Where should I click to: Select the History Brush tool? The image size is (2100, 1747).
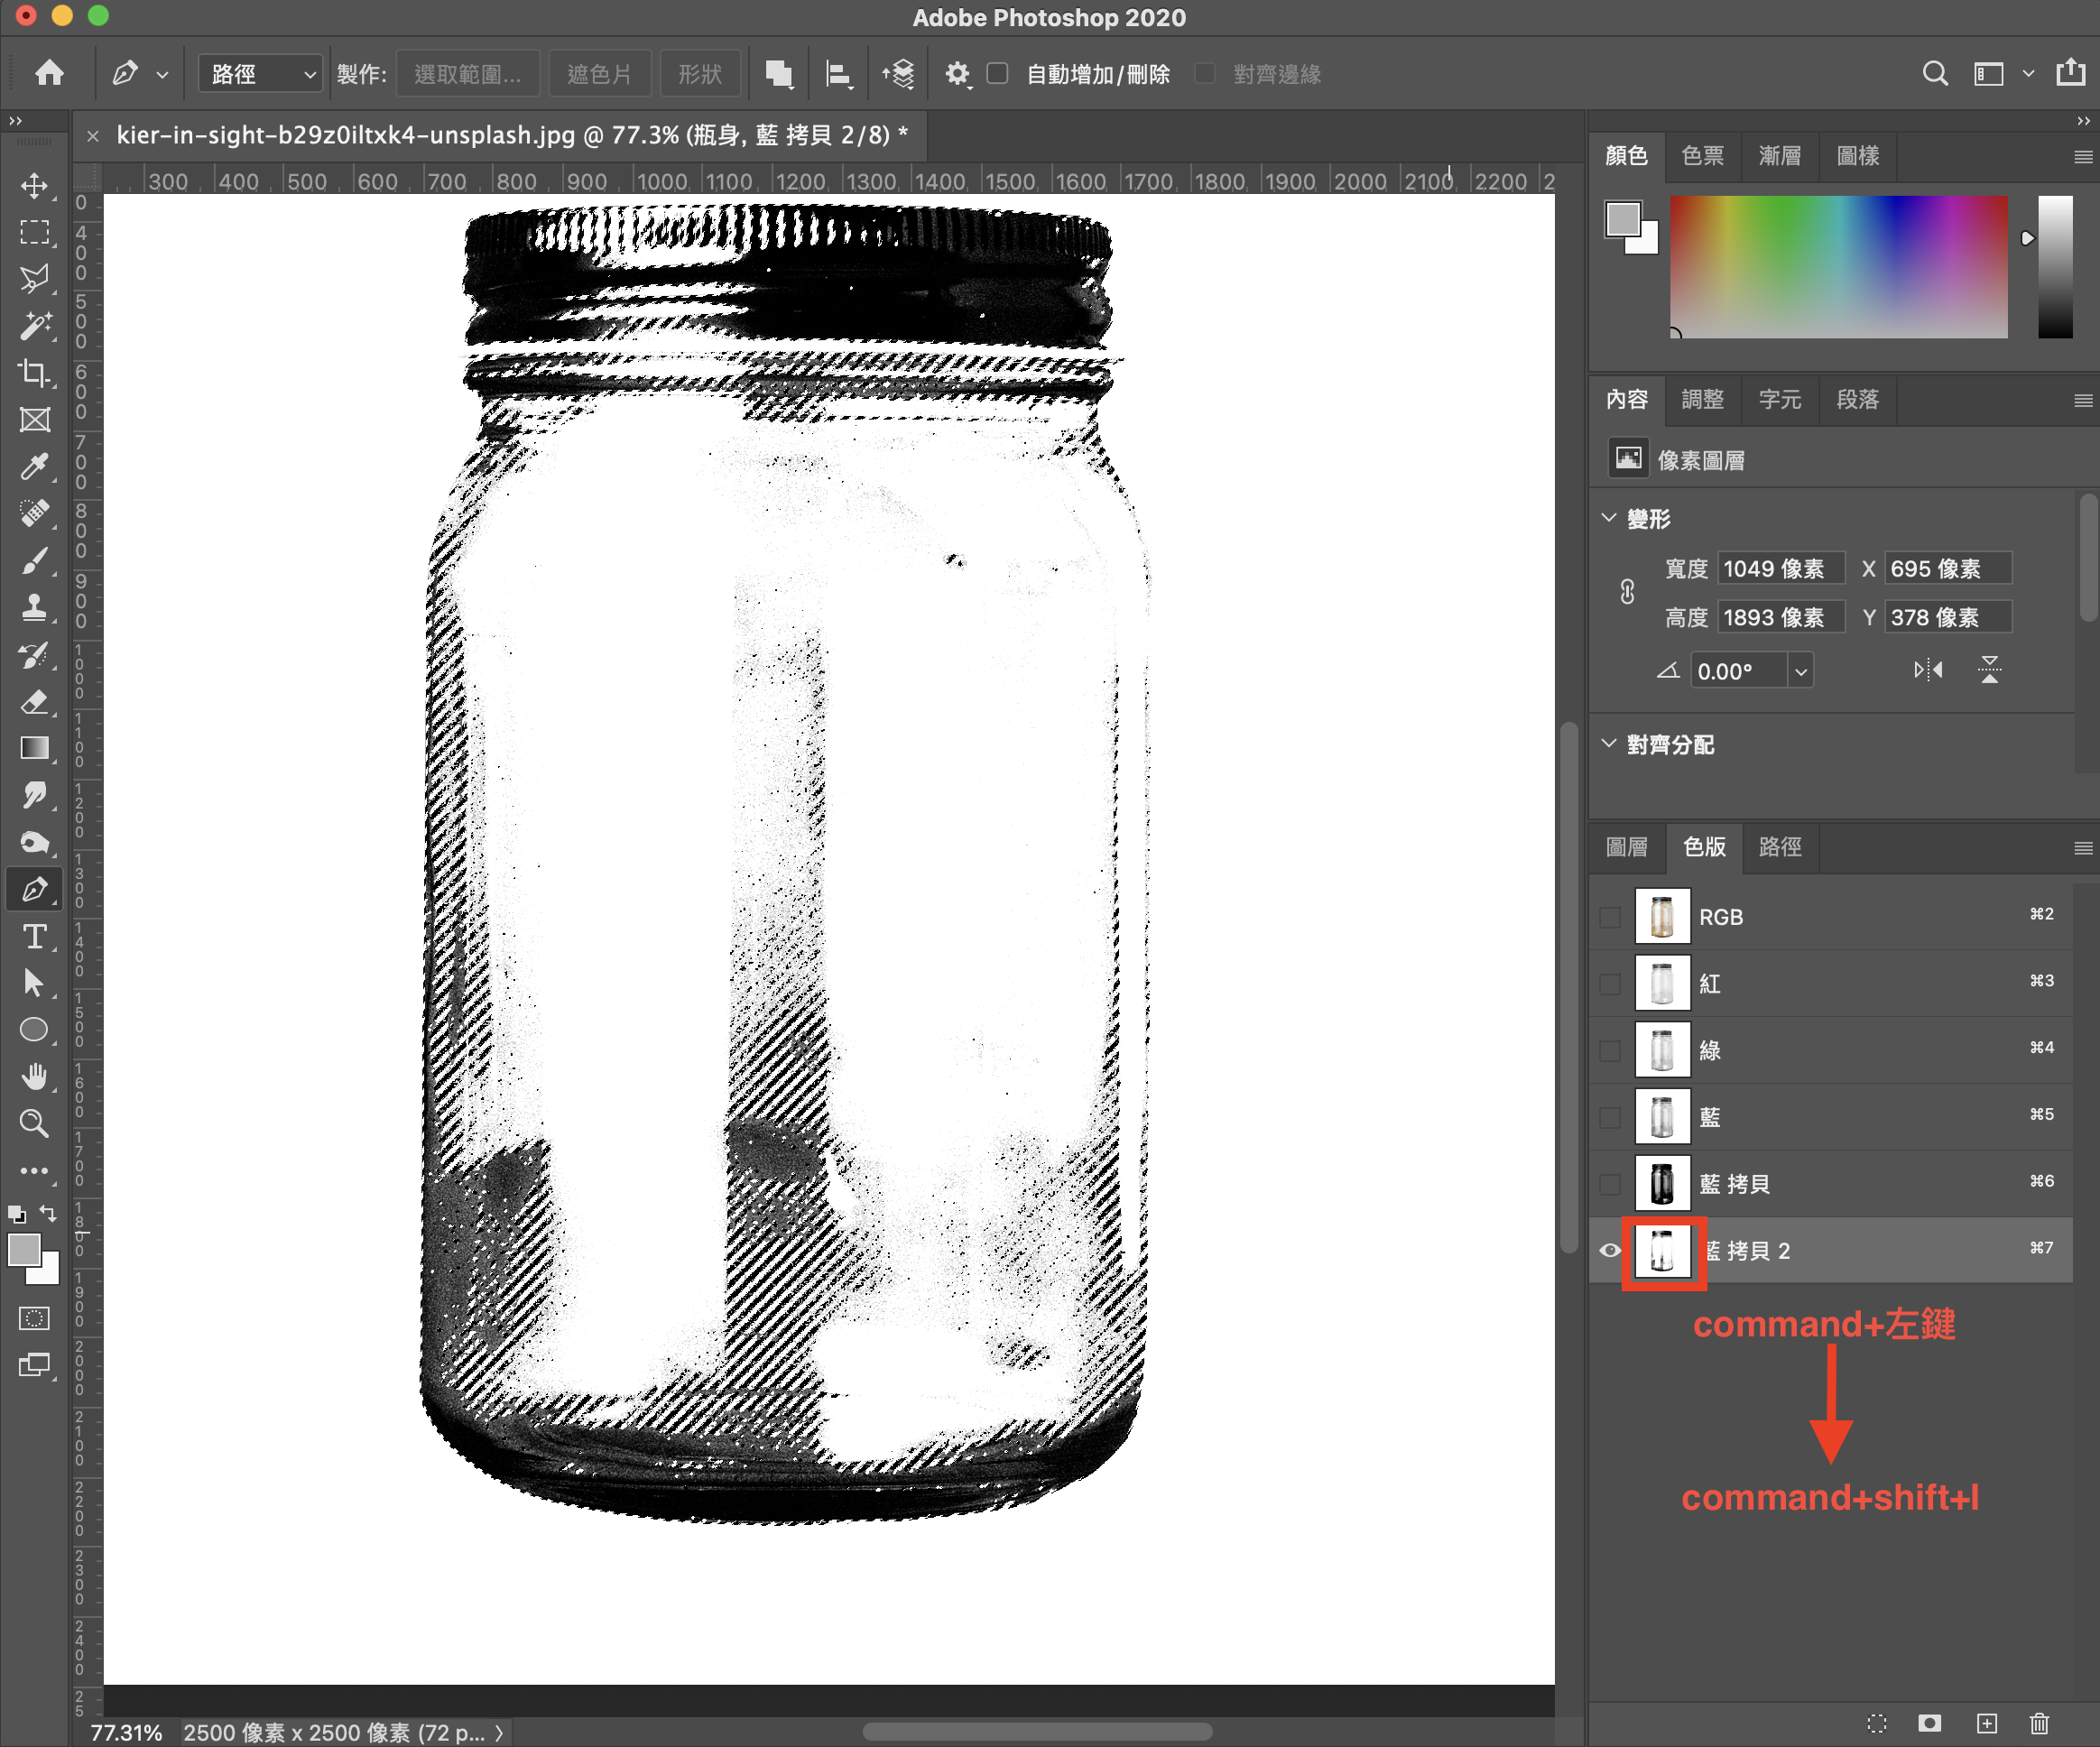pyautogui.click(x=34, y=655)
